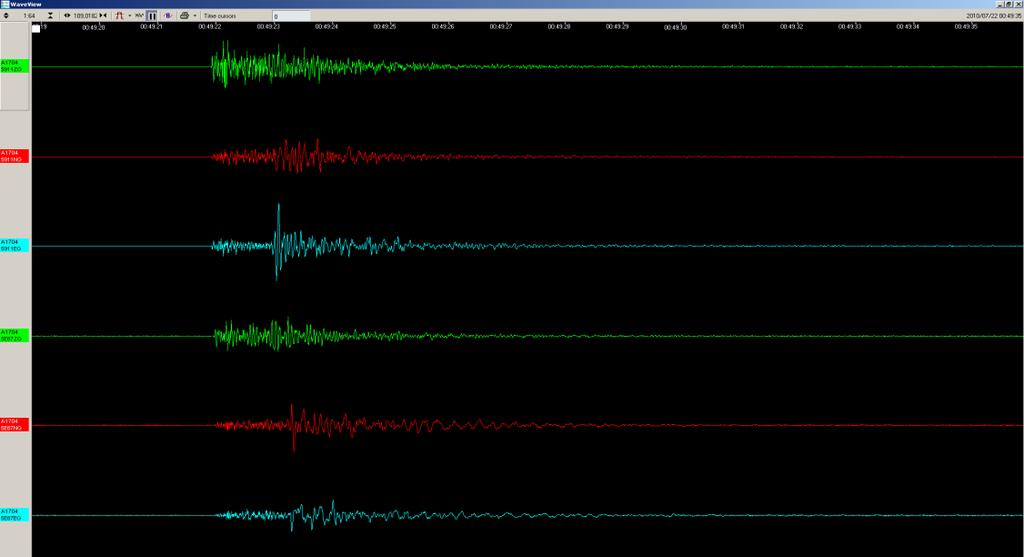Screen dimensions: 1024x557
Task: Click the small waveform filter icon
Action: point(139,16)
